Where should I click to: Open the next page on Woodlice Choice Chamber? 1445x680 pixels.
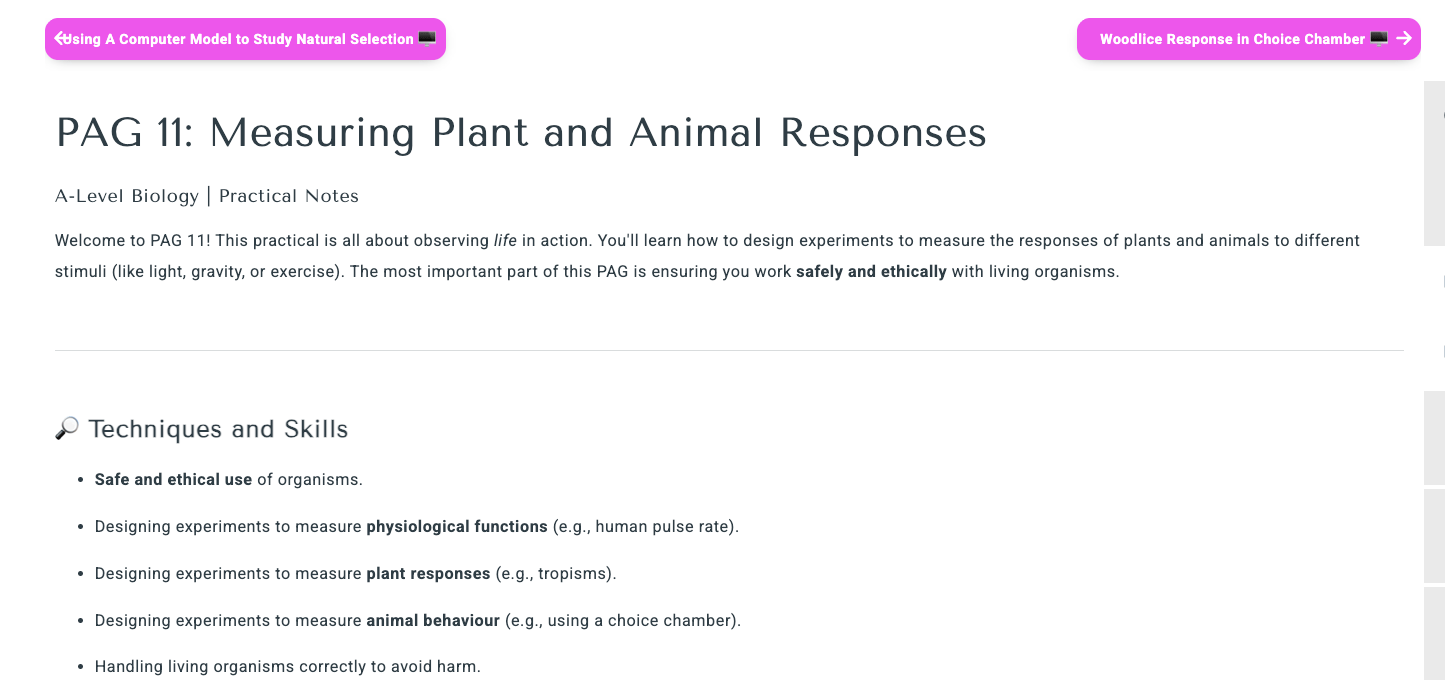coord(1248,38)
